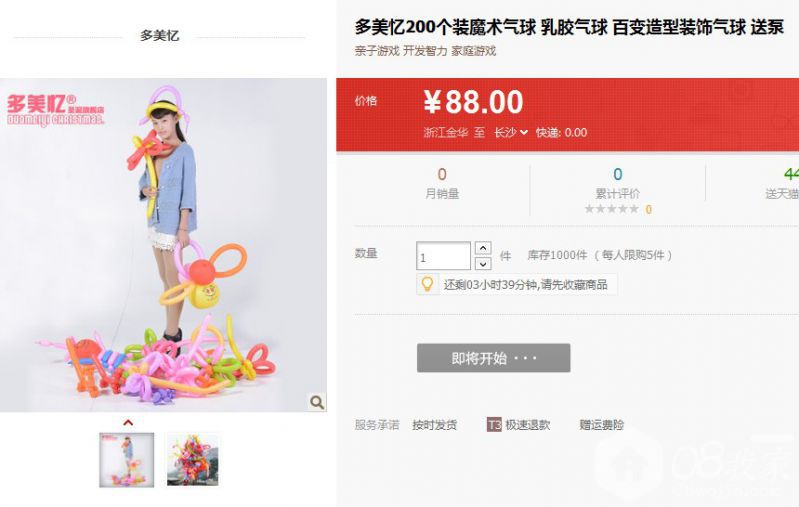The width and height of the screenshot is (799, 507).
Task: Click the red up-arrow above thumbnails
Action: pyautogui.click(x=128, y=422)
